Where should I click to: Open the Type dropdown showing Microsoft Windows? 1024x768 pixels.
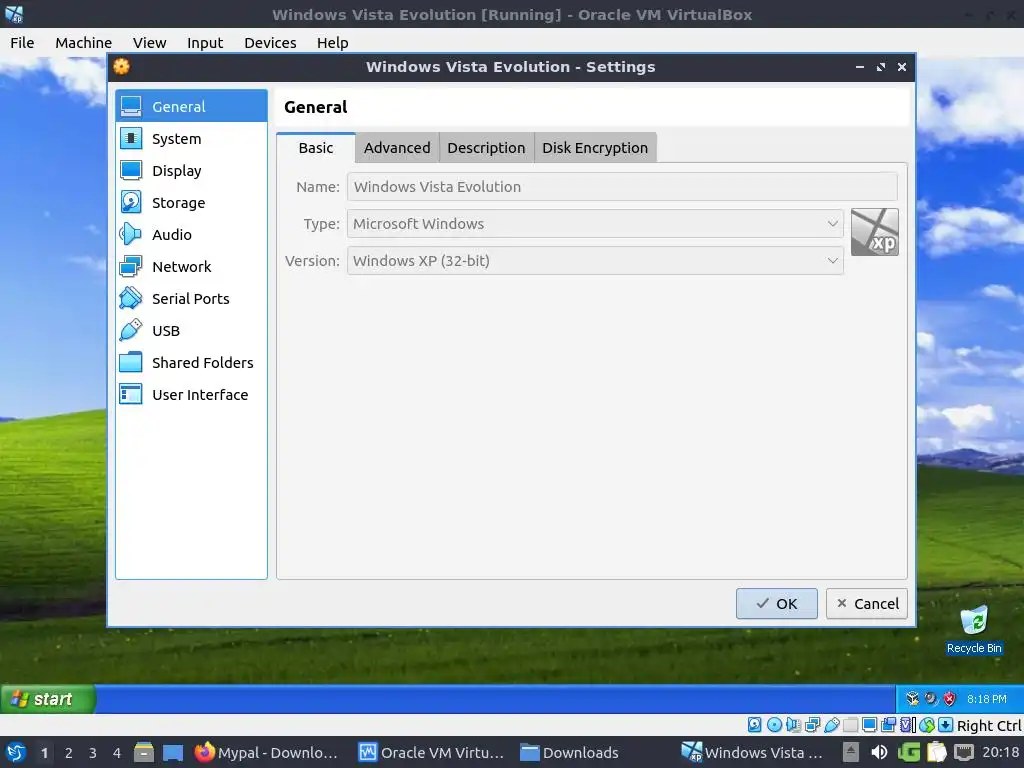[x=595, y=224]
